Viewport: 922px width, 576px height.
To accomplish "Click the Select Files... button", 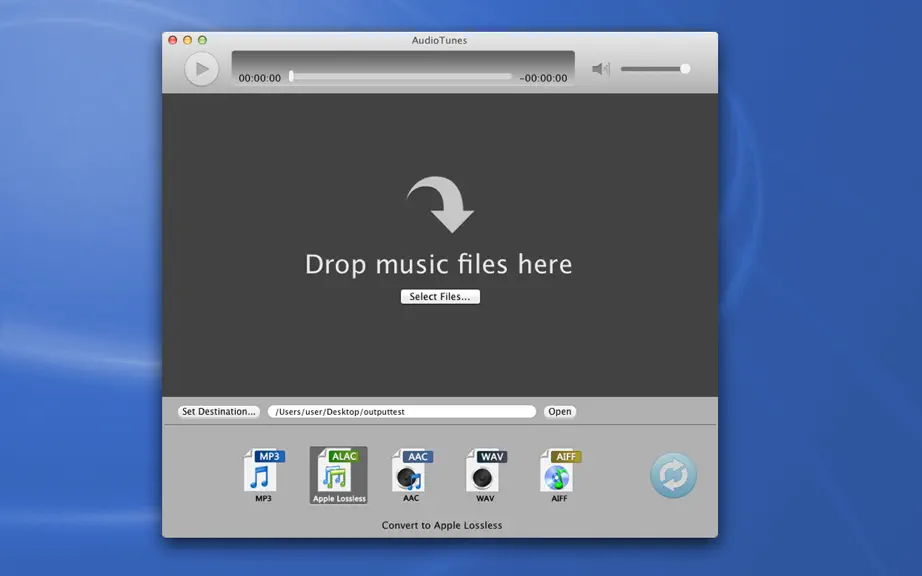I will tap(440, 297).
